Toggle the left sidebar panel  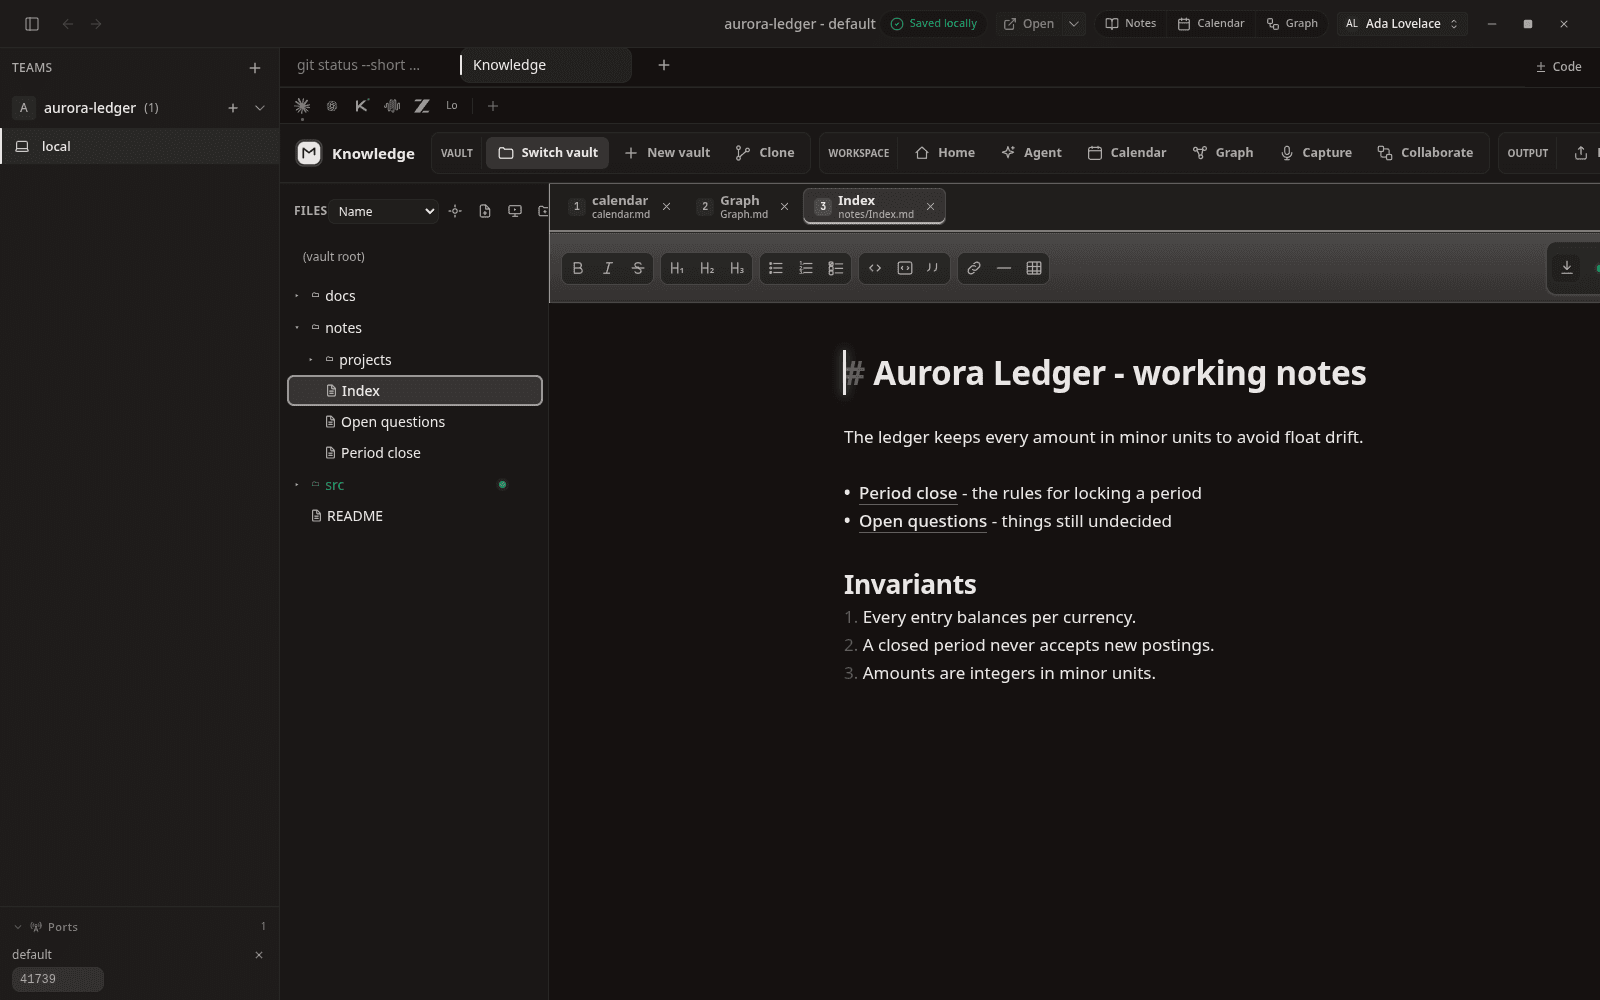coord(32,24)
